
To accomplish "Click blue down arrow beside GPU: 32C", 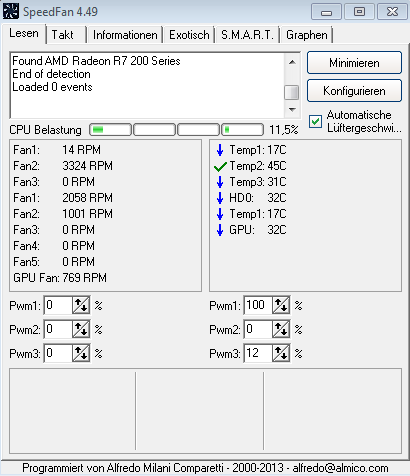I will click(x=220, y=230).
